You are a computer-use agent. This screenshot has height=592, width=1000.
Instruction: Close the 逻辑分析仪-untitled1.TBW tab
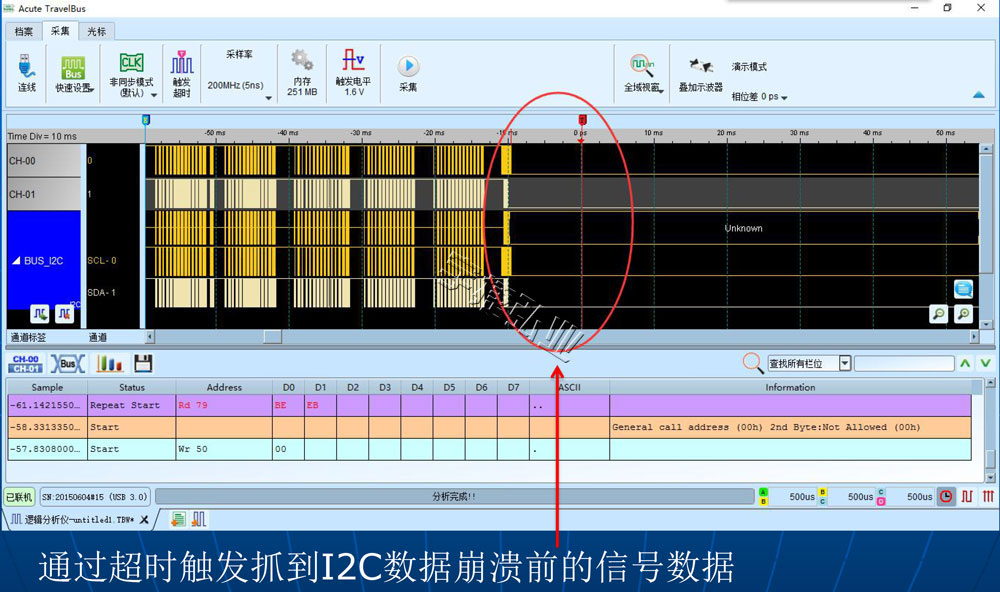pyautogui.click(x=144, y=519)
